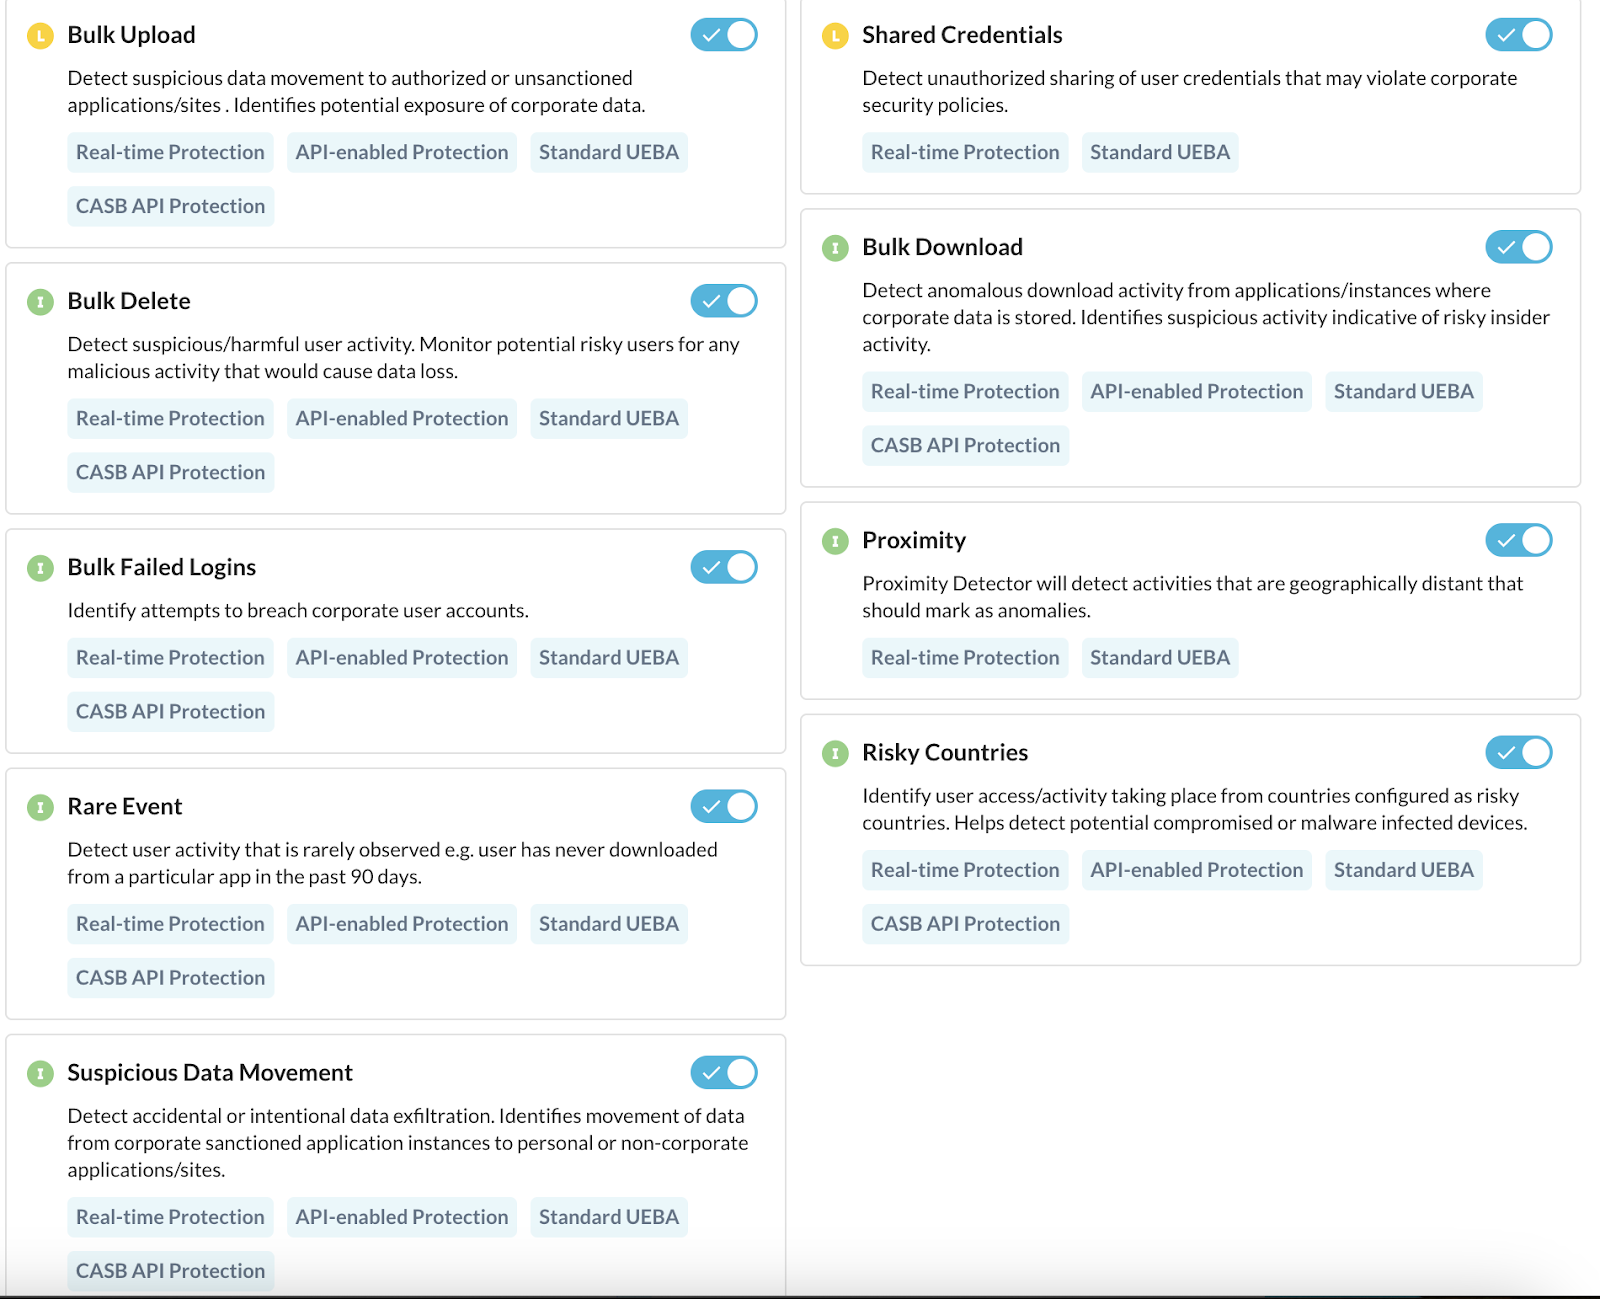The image size is (1600, 1299).
Task: Select Standard UEBA tag under Shared Credentials
Action: tap(1160, 152)
